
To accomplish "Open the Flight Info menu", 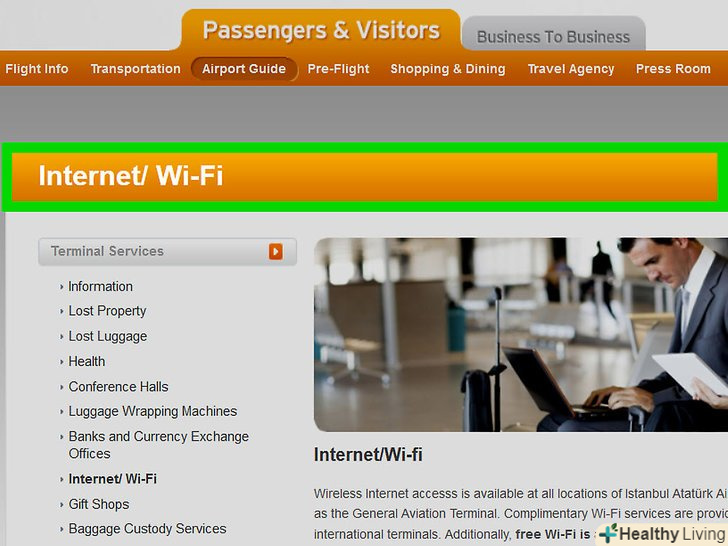I will (37, 69).
